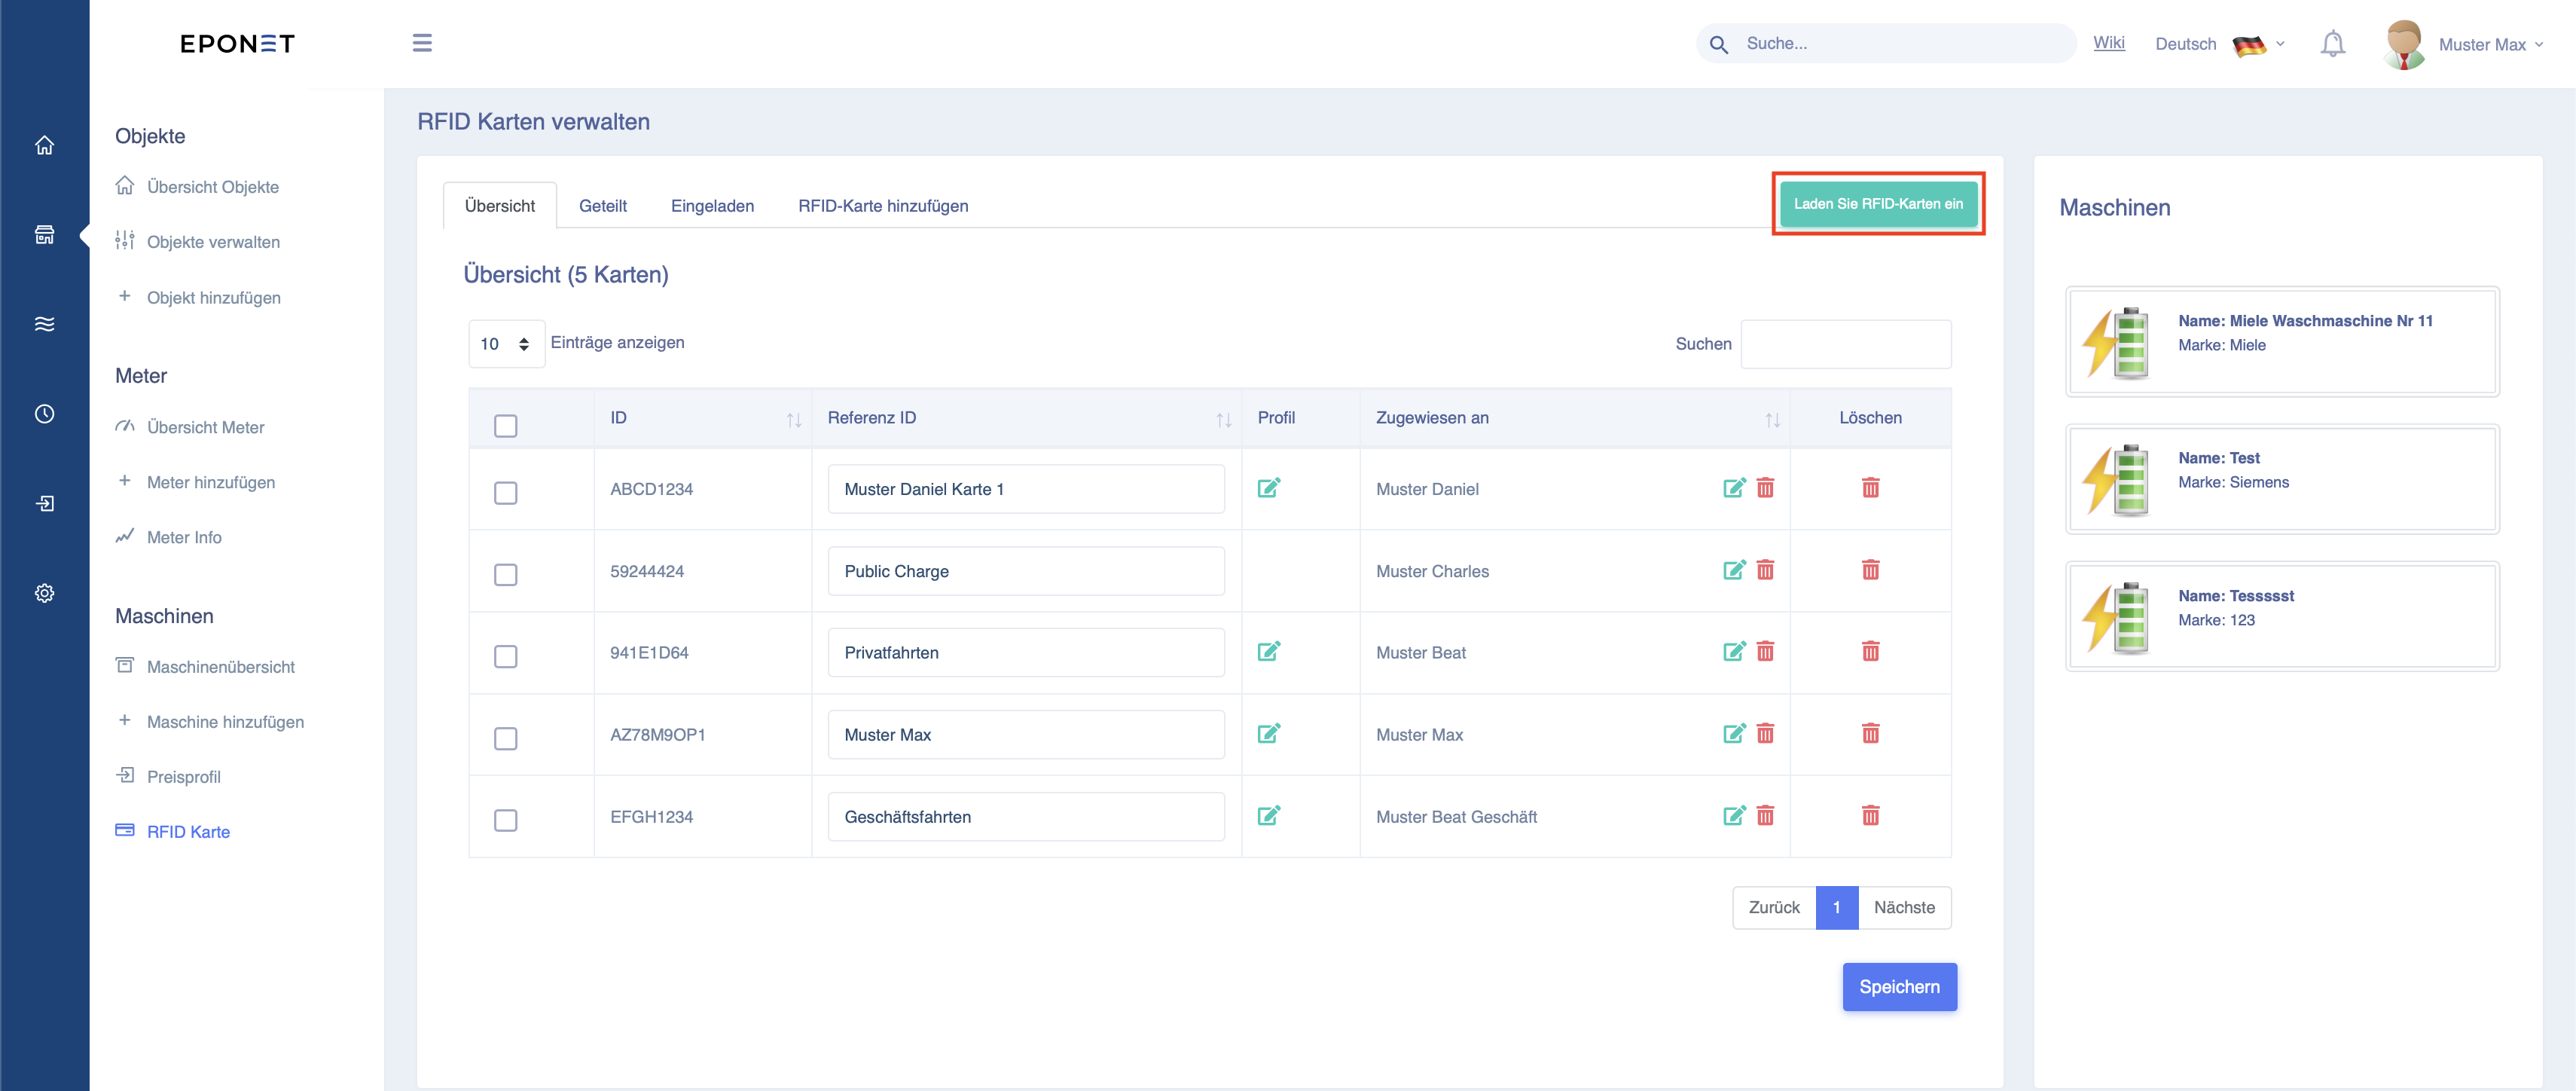Open the entries-per-page dropdown
The height and width of the screenshot is (1091, 2576).
pos(506,344)
